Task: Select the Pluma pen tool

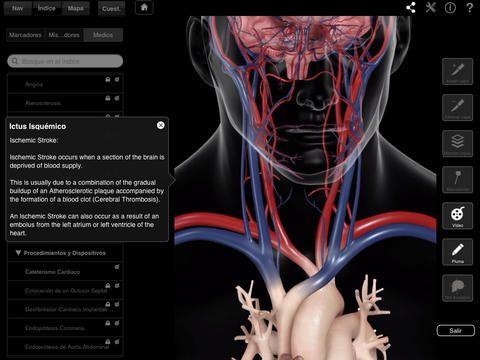Action: [x=457, y=252]
